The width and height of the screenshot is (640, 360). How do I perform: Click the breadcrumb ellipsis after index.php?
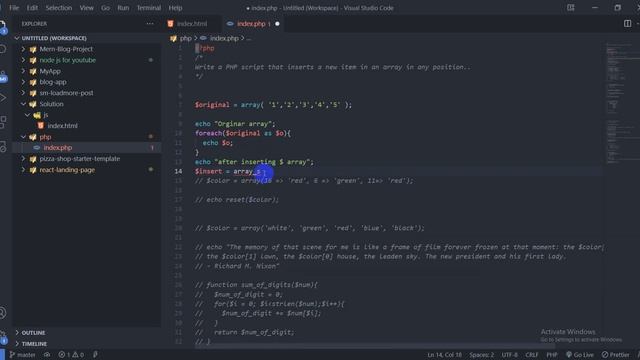(249, 39)
